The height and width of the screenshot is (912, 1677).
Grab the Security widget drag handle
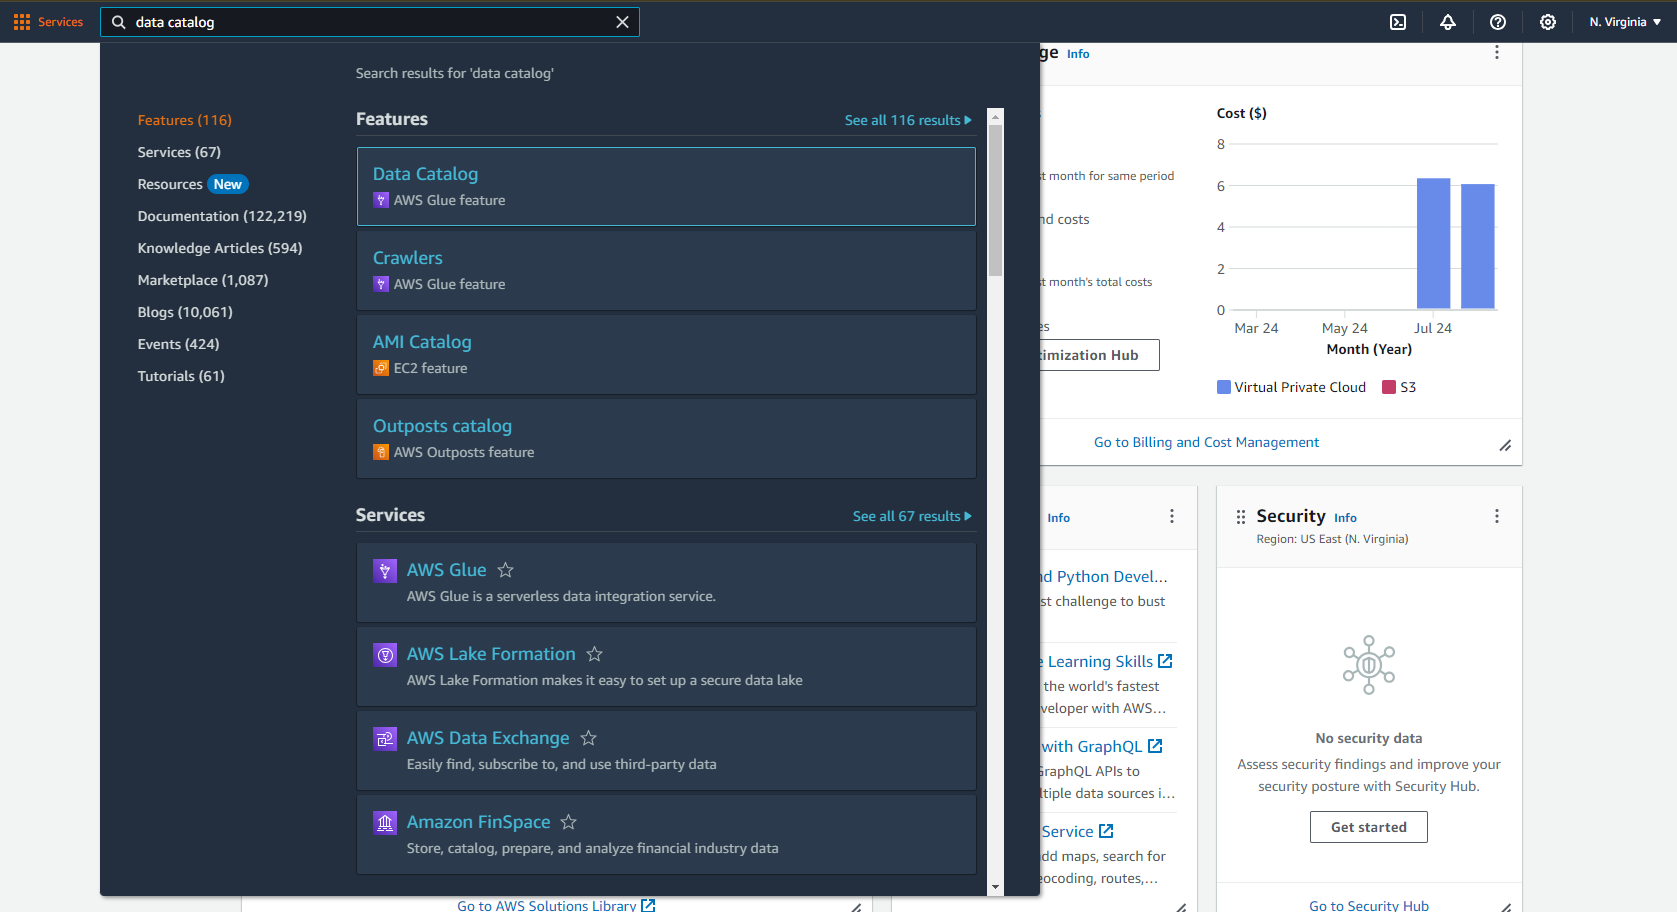(x=1241, y=517)
